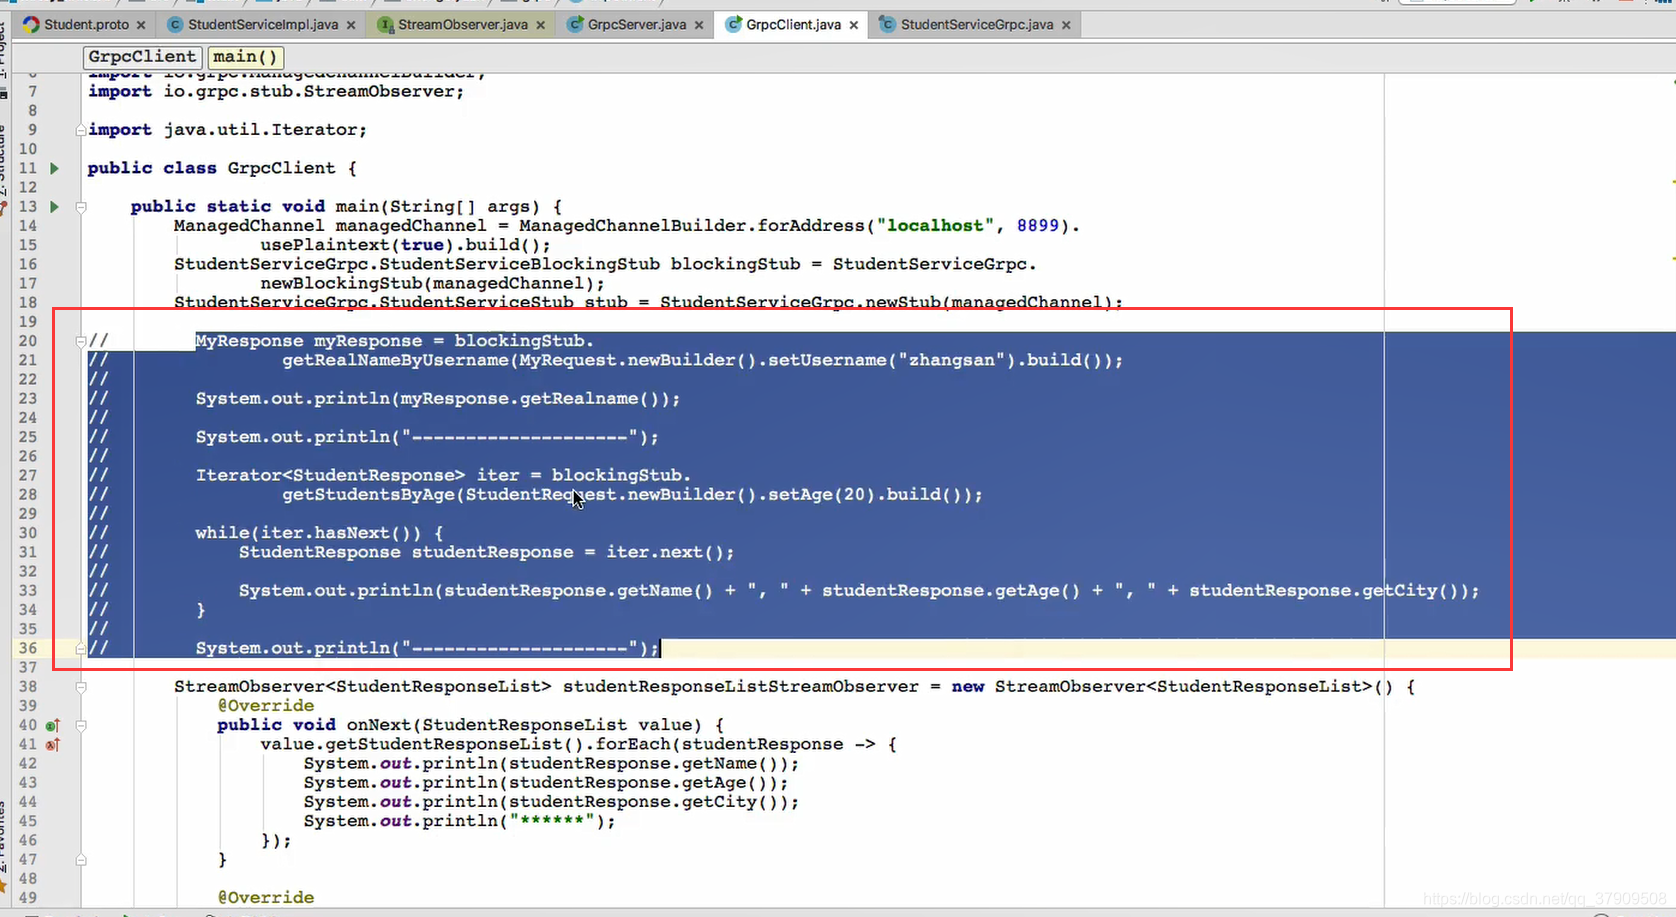Image resolution: width=1676 pixels, height=917 pixels.
Task: Collapse import block at line 9
Action: (x=80, y=130)
